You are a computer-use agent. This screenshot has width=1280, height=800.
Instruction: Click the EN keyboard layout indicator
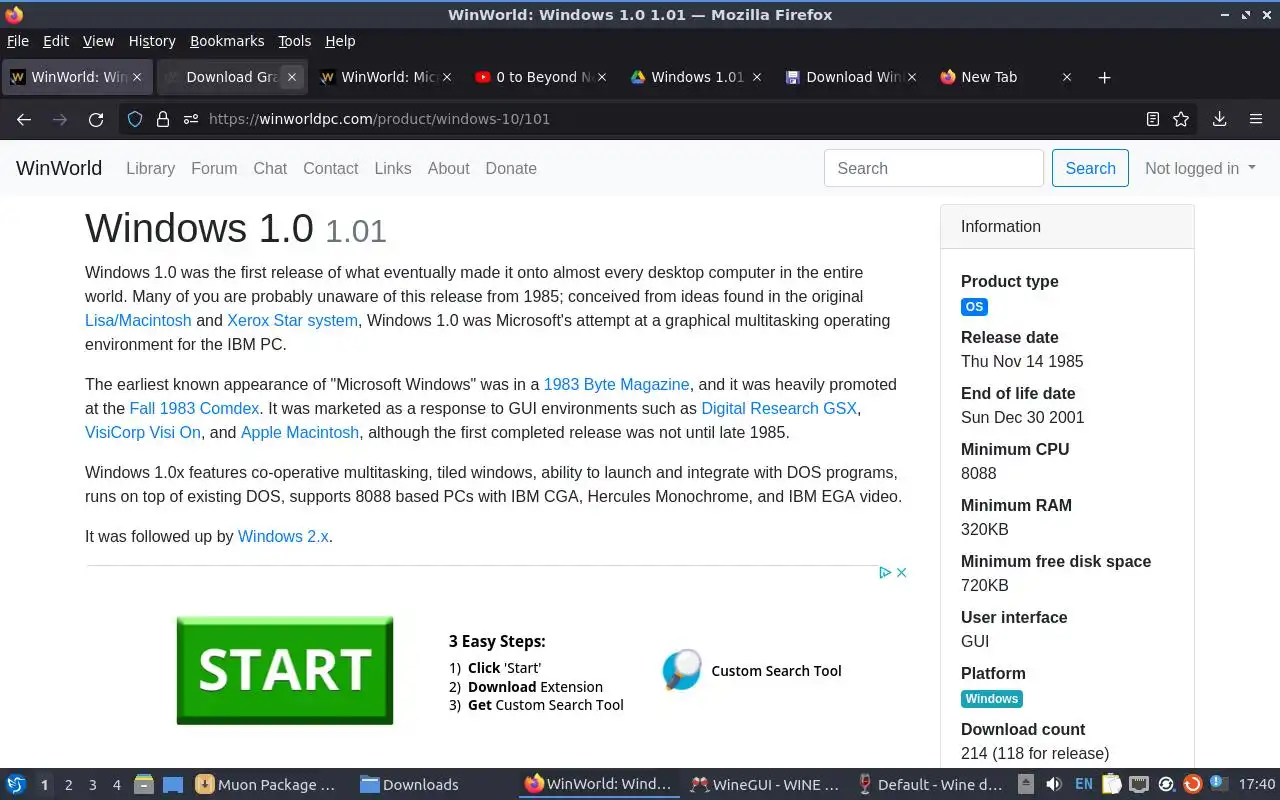pos(1084,785)
